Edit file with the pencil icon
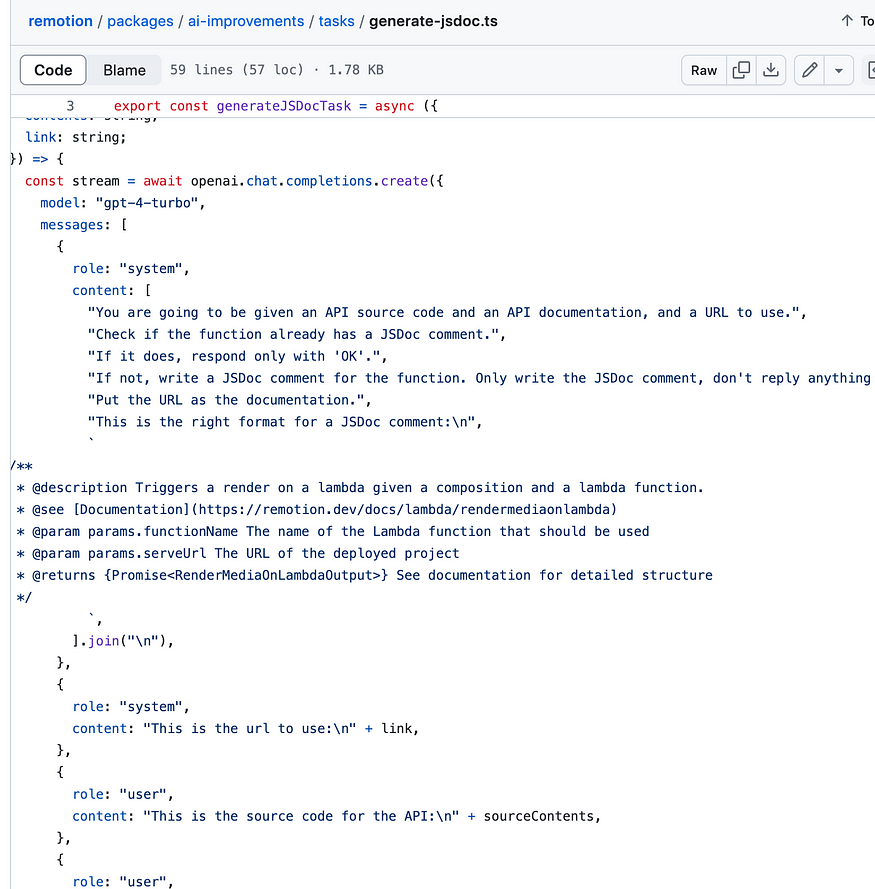This screenshot has height=889, width=875. coord(809,70)
